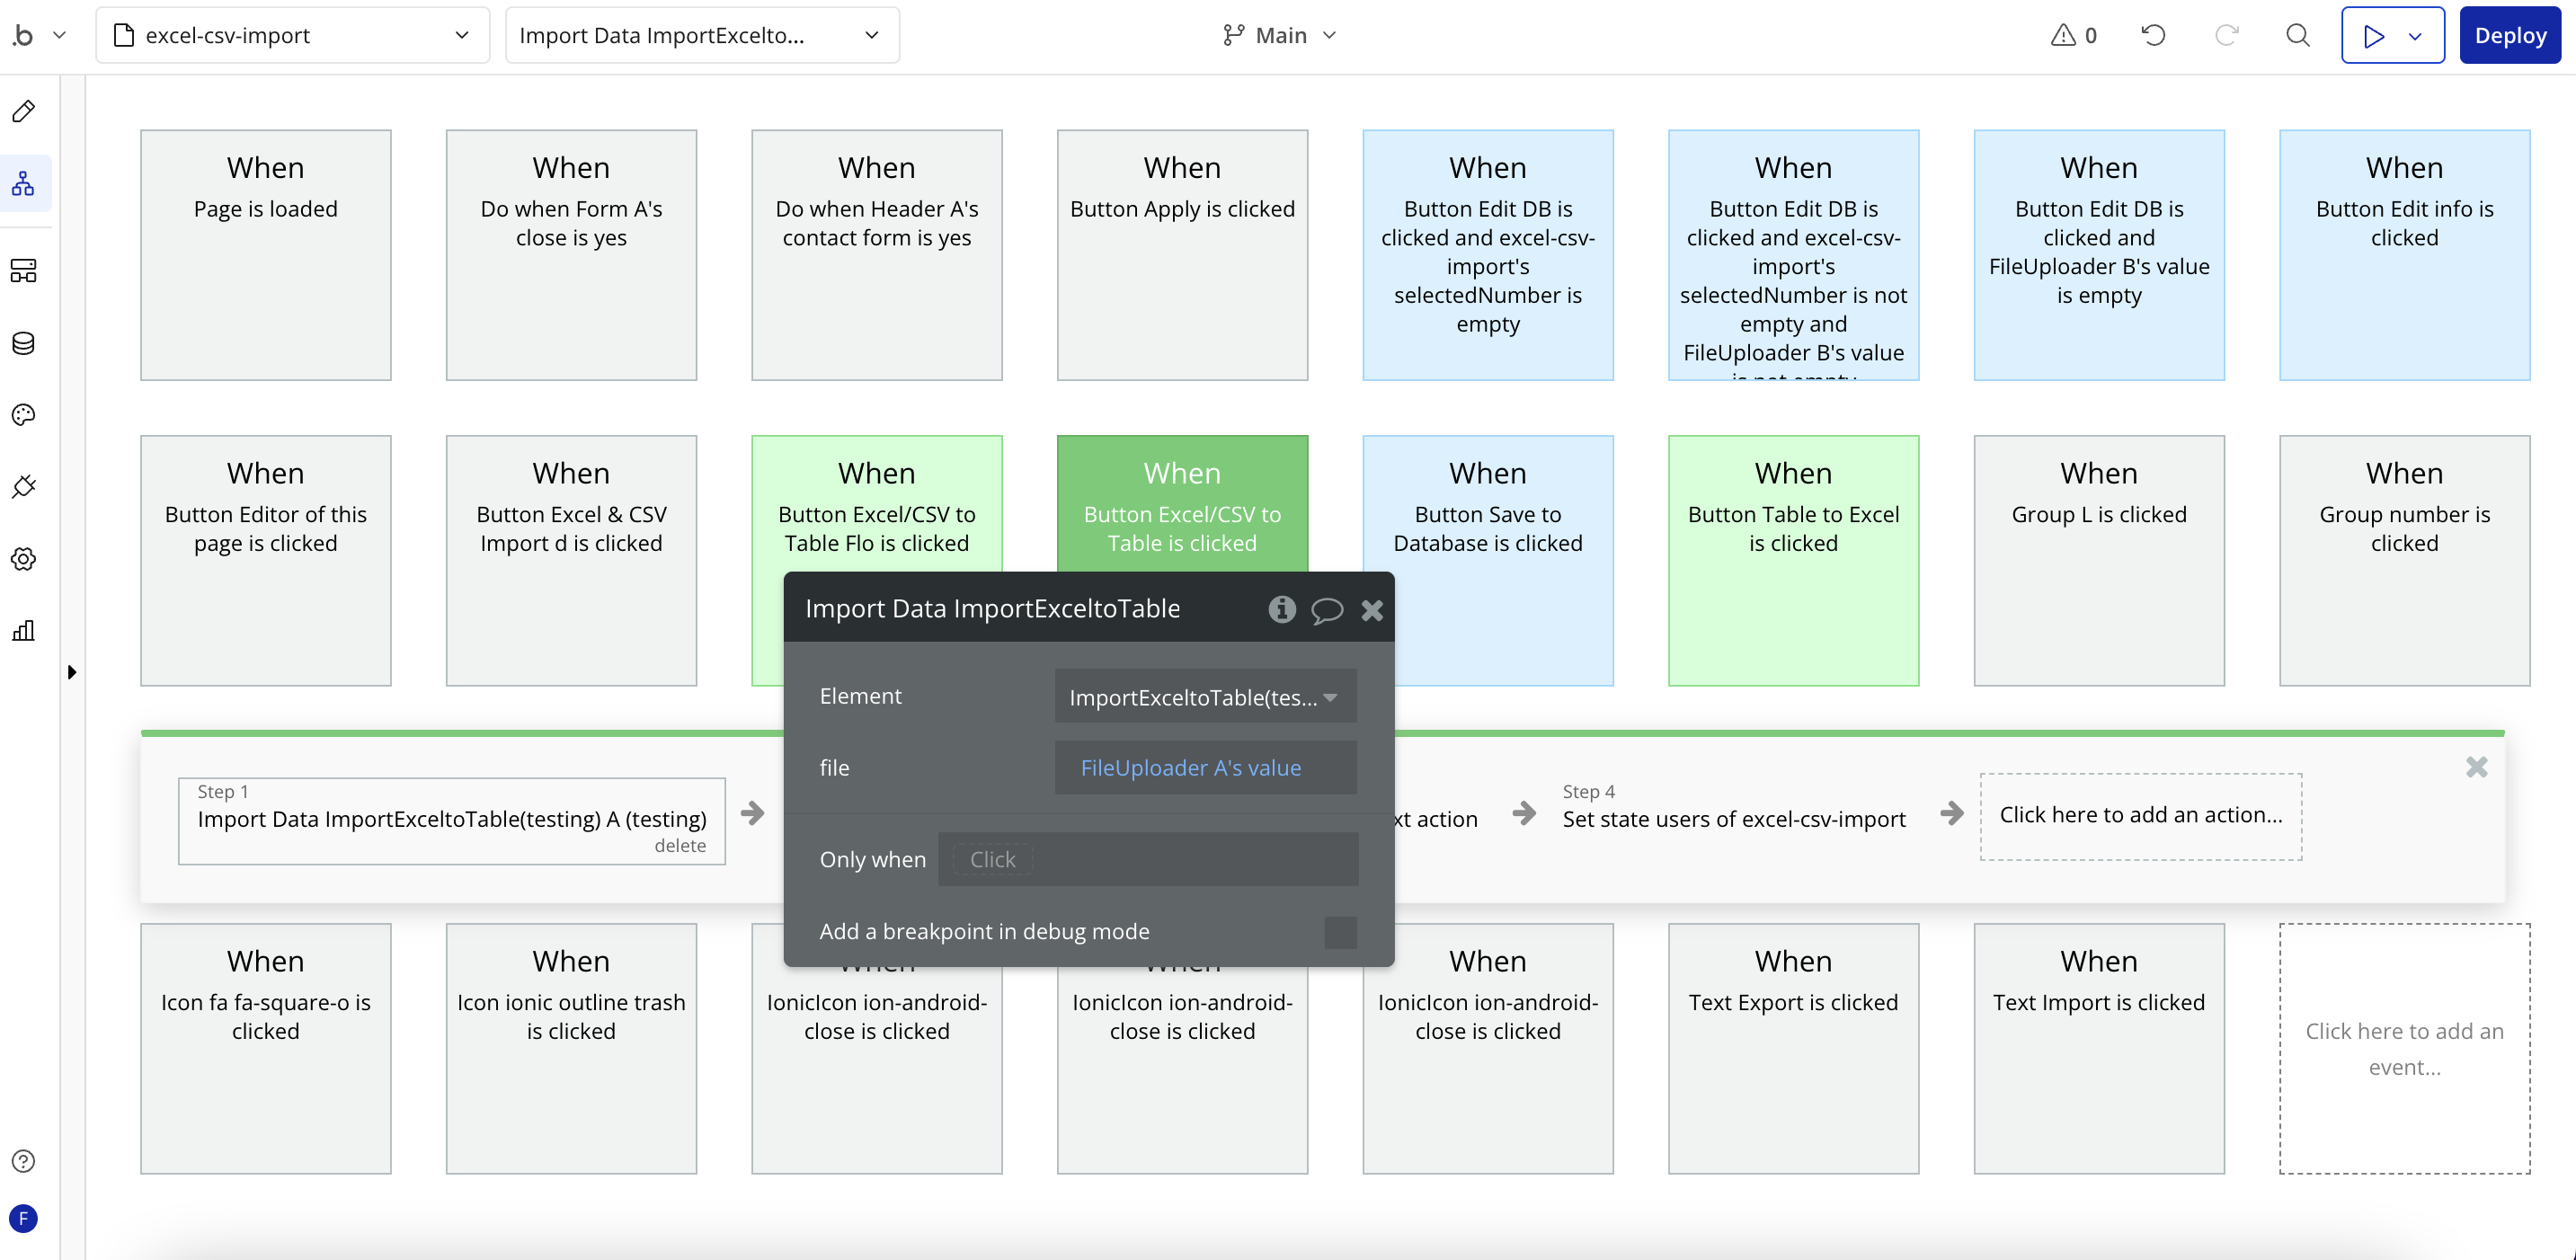2576x1260 pixels.
Task: Open the Logs bar chart icon
Action: click(24, 631)
